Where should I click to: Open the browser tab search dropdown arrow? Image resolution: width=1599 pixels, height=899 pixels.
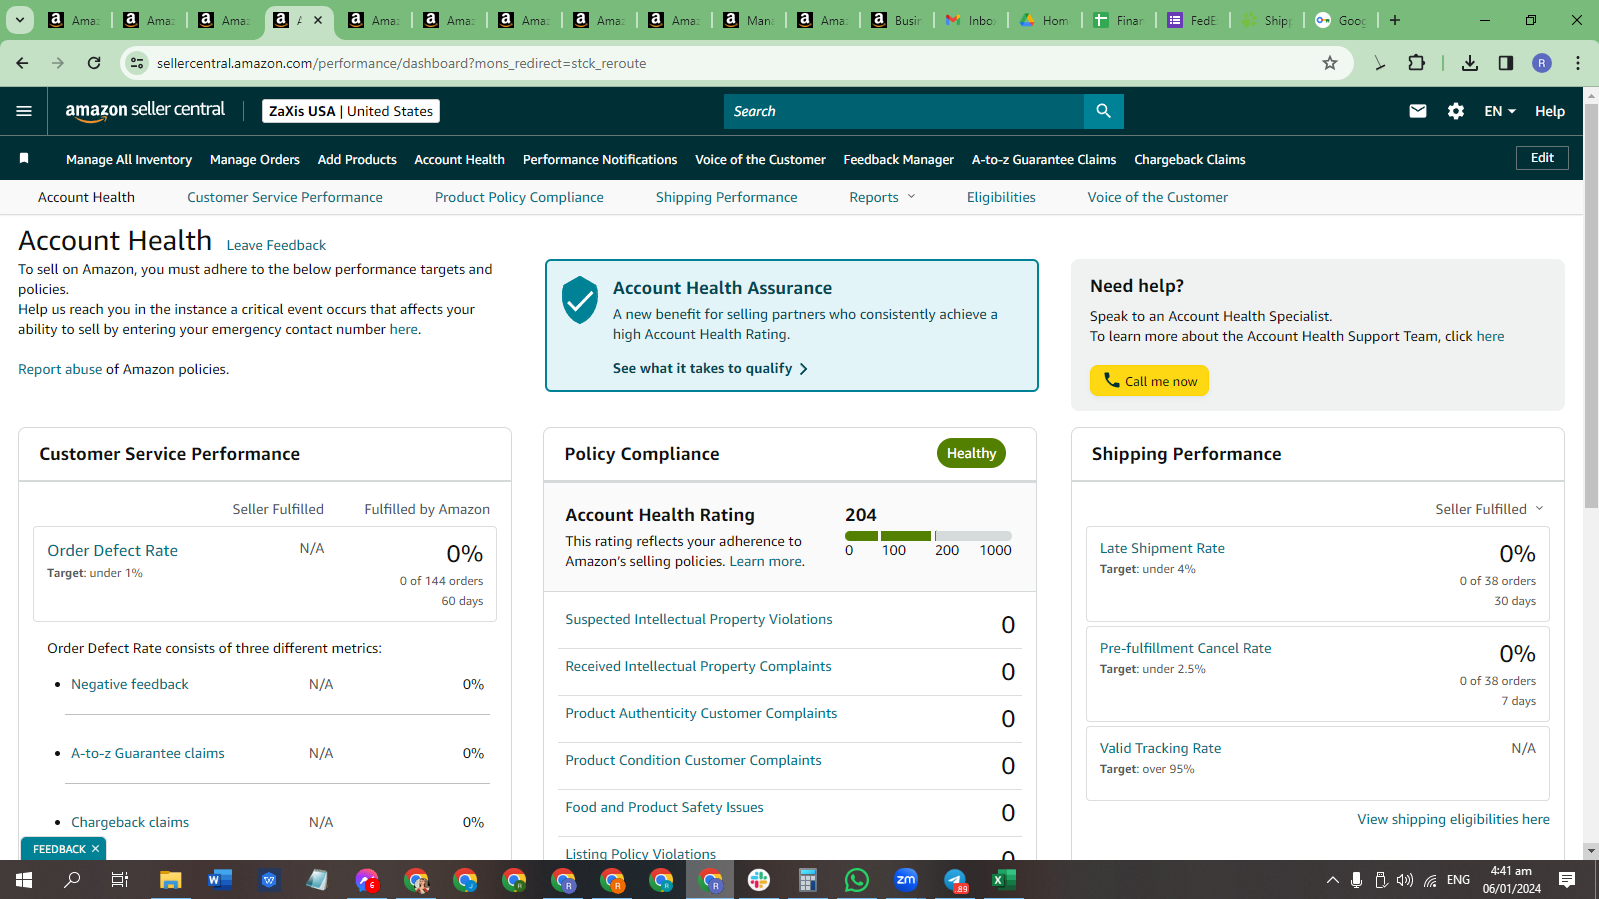tap(19, 20)
